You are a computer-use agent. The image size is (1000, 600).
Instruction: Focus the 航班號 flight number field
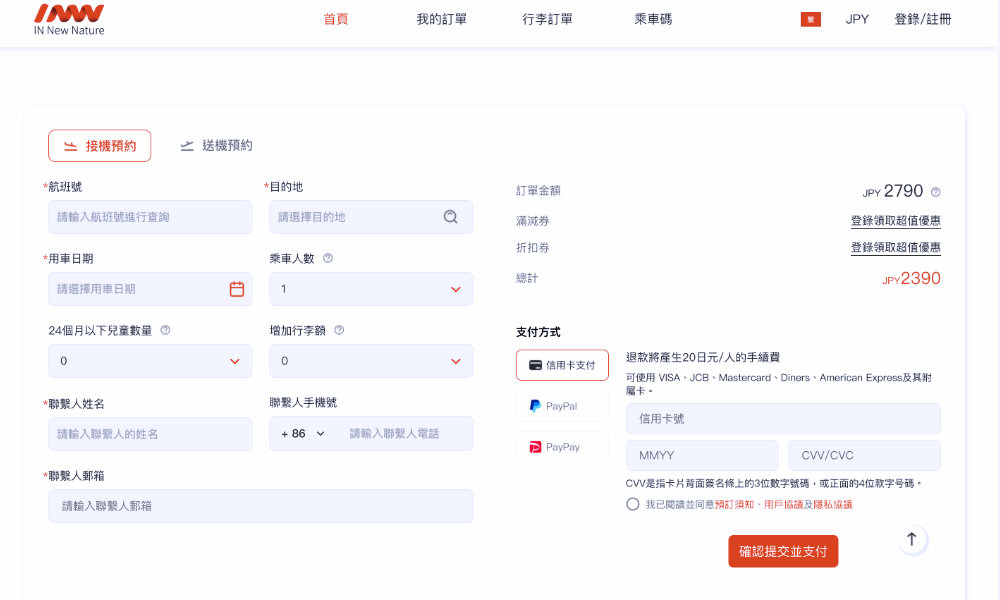click(x=151, y=217)
